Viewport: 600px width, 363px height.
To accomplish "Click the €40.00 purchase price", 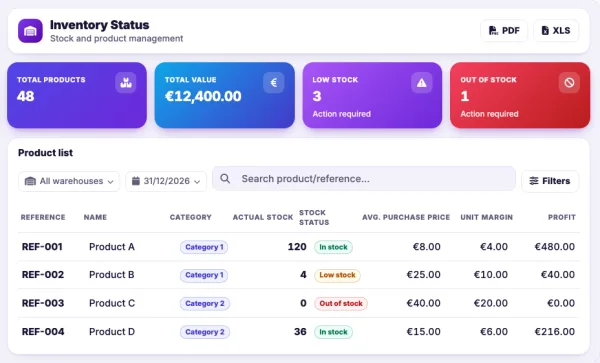I will [x=423, y=303].
